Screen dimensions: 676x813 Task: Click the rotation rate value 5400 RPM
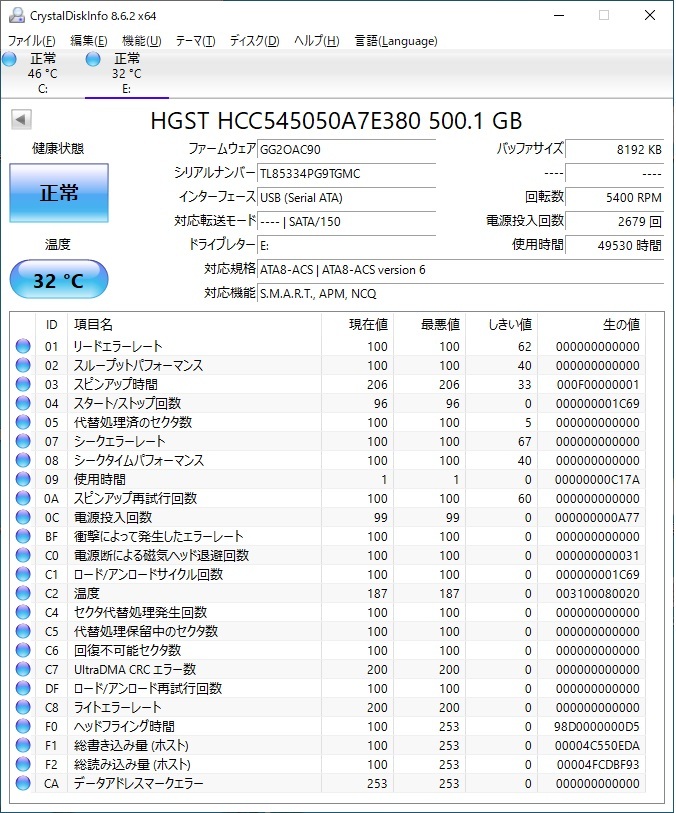pos(614,198)
